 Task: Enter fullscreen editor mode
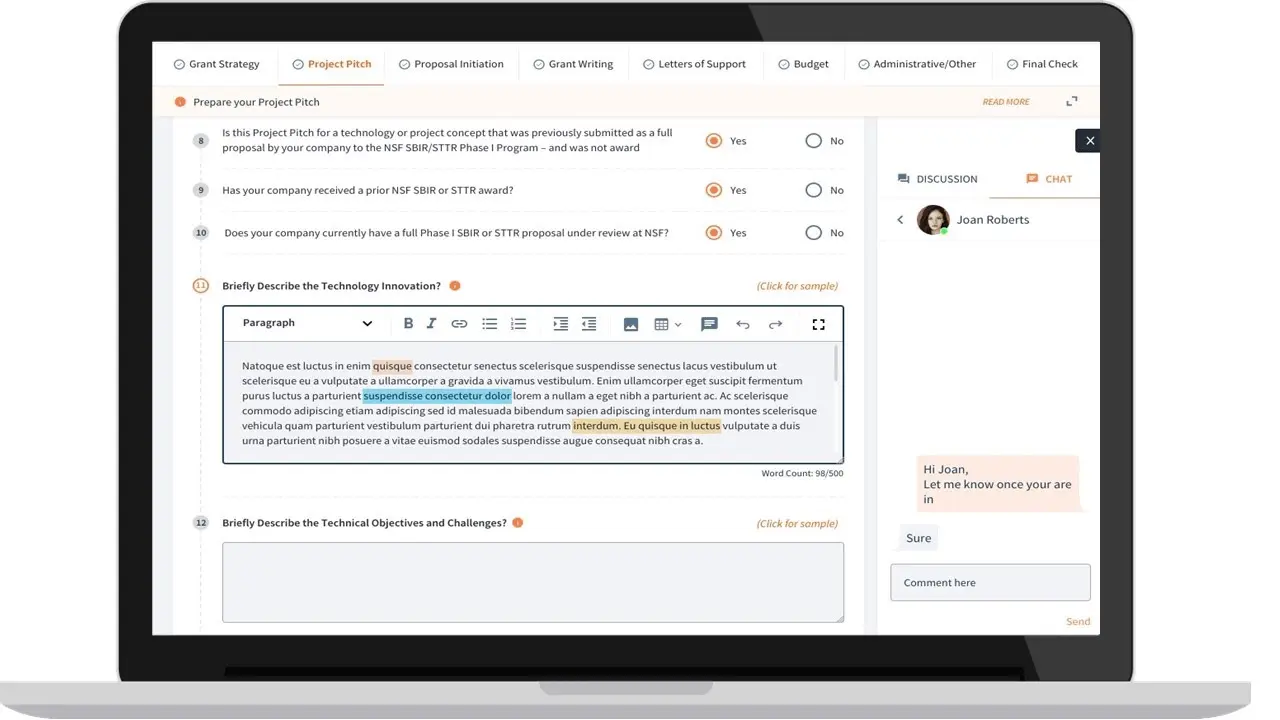pyautogui.click(x=818, y=324)
